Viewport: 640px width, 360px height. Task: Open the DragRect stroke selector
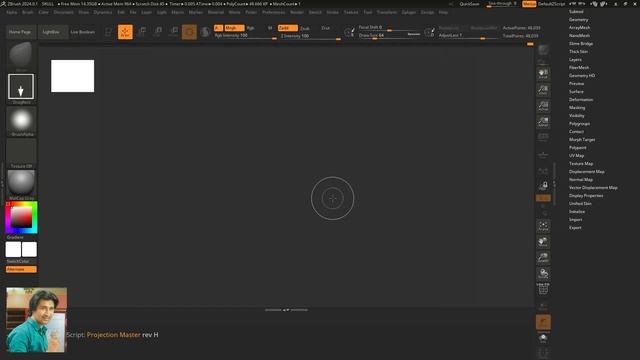pos(21,87)
